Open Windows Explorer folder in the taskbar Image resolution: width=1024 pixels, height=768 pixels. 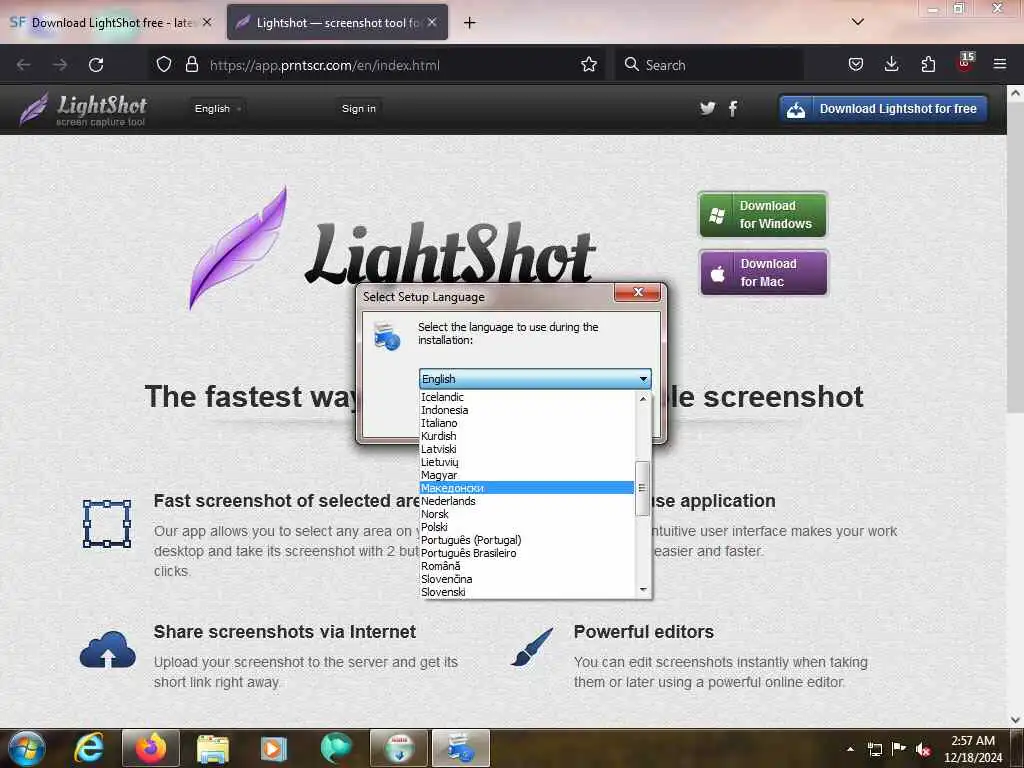pyautogui.click(x=213, y=748)
